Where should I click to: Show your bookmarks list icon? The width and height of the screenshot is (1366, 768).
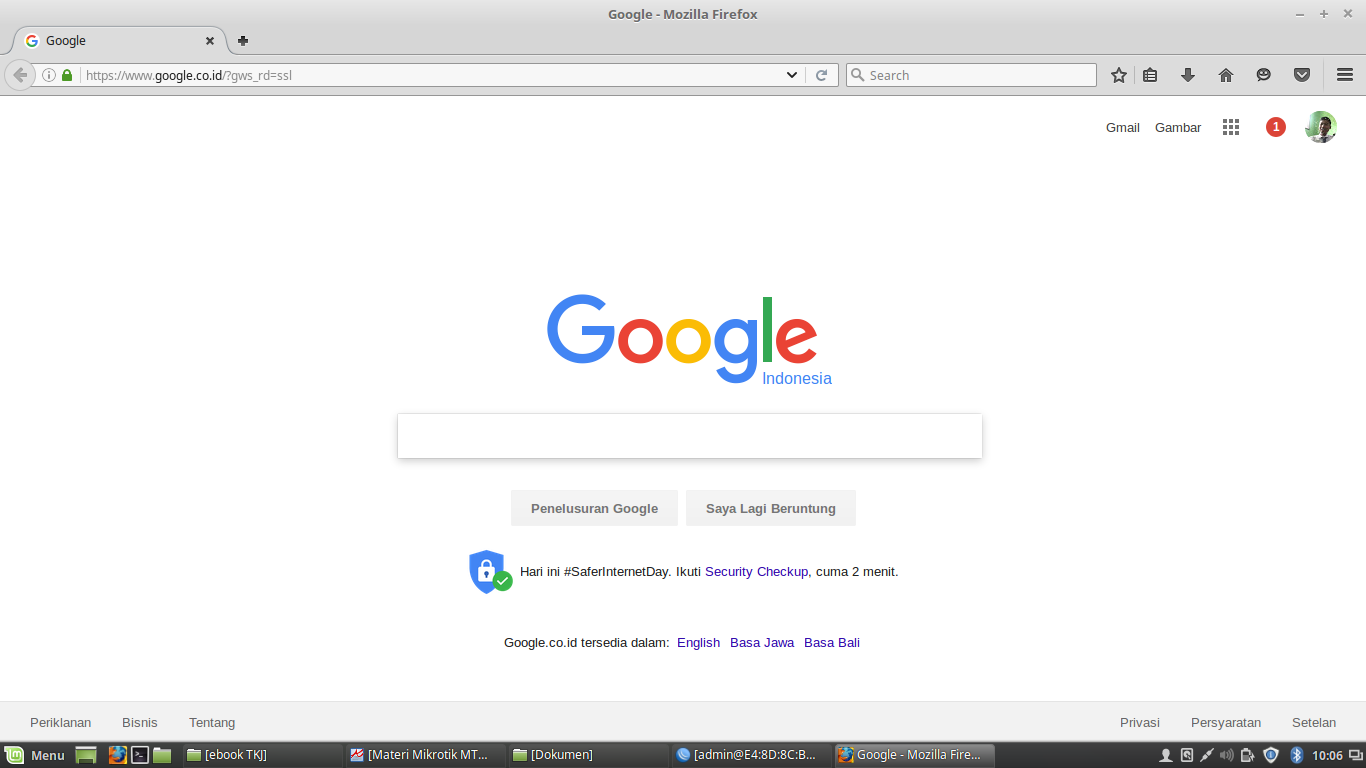(x=1150, y=75)
